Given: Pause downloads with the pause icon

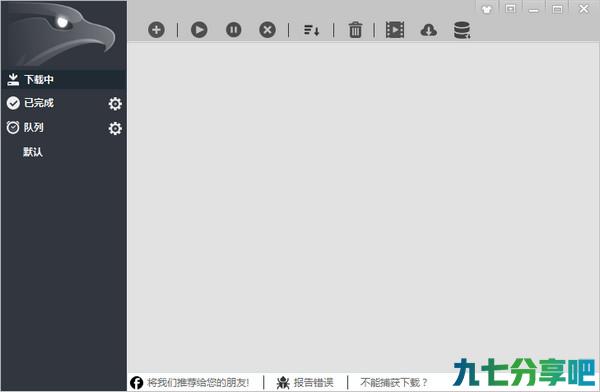Looking at the screenshot, I should 233,30.
